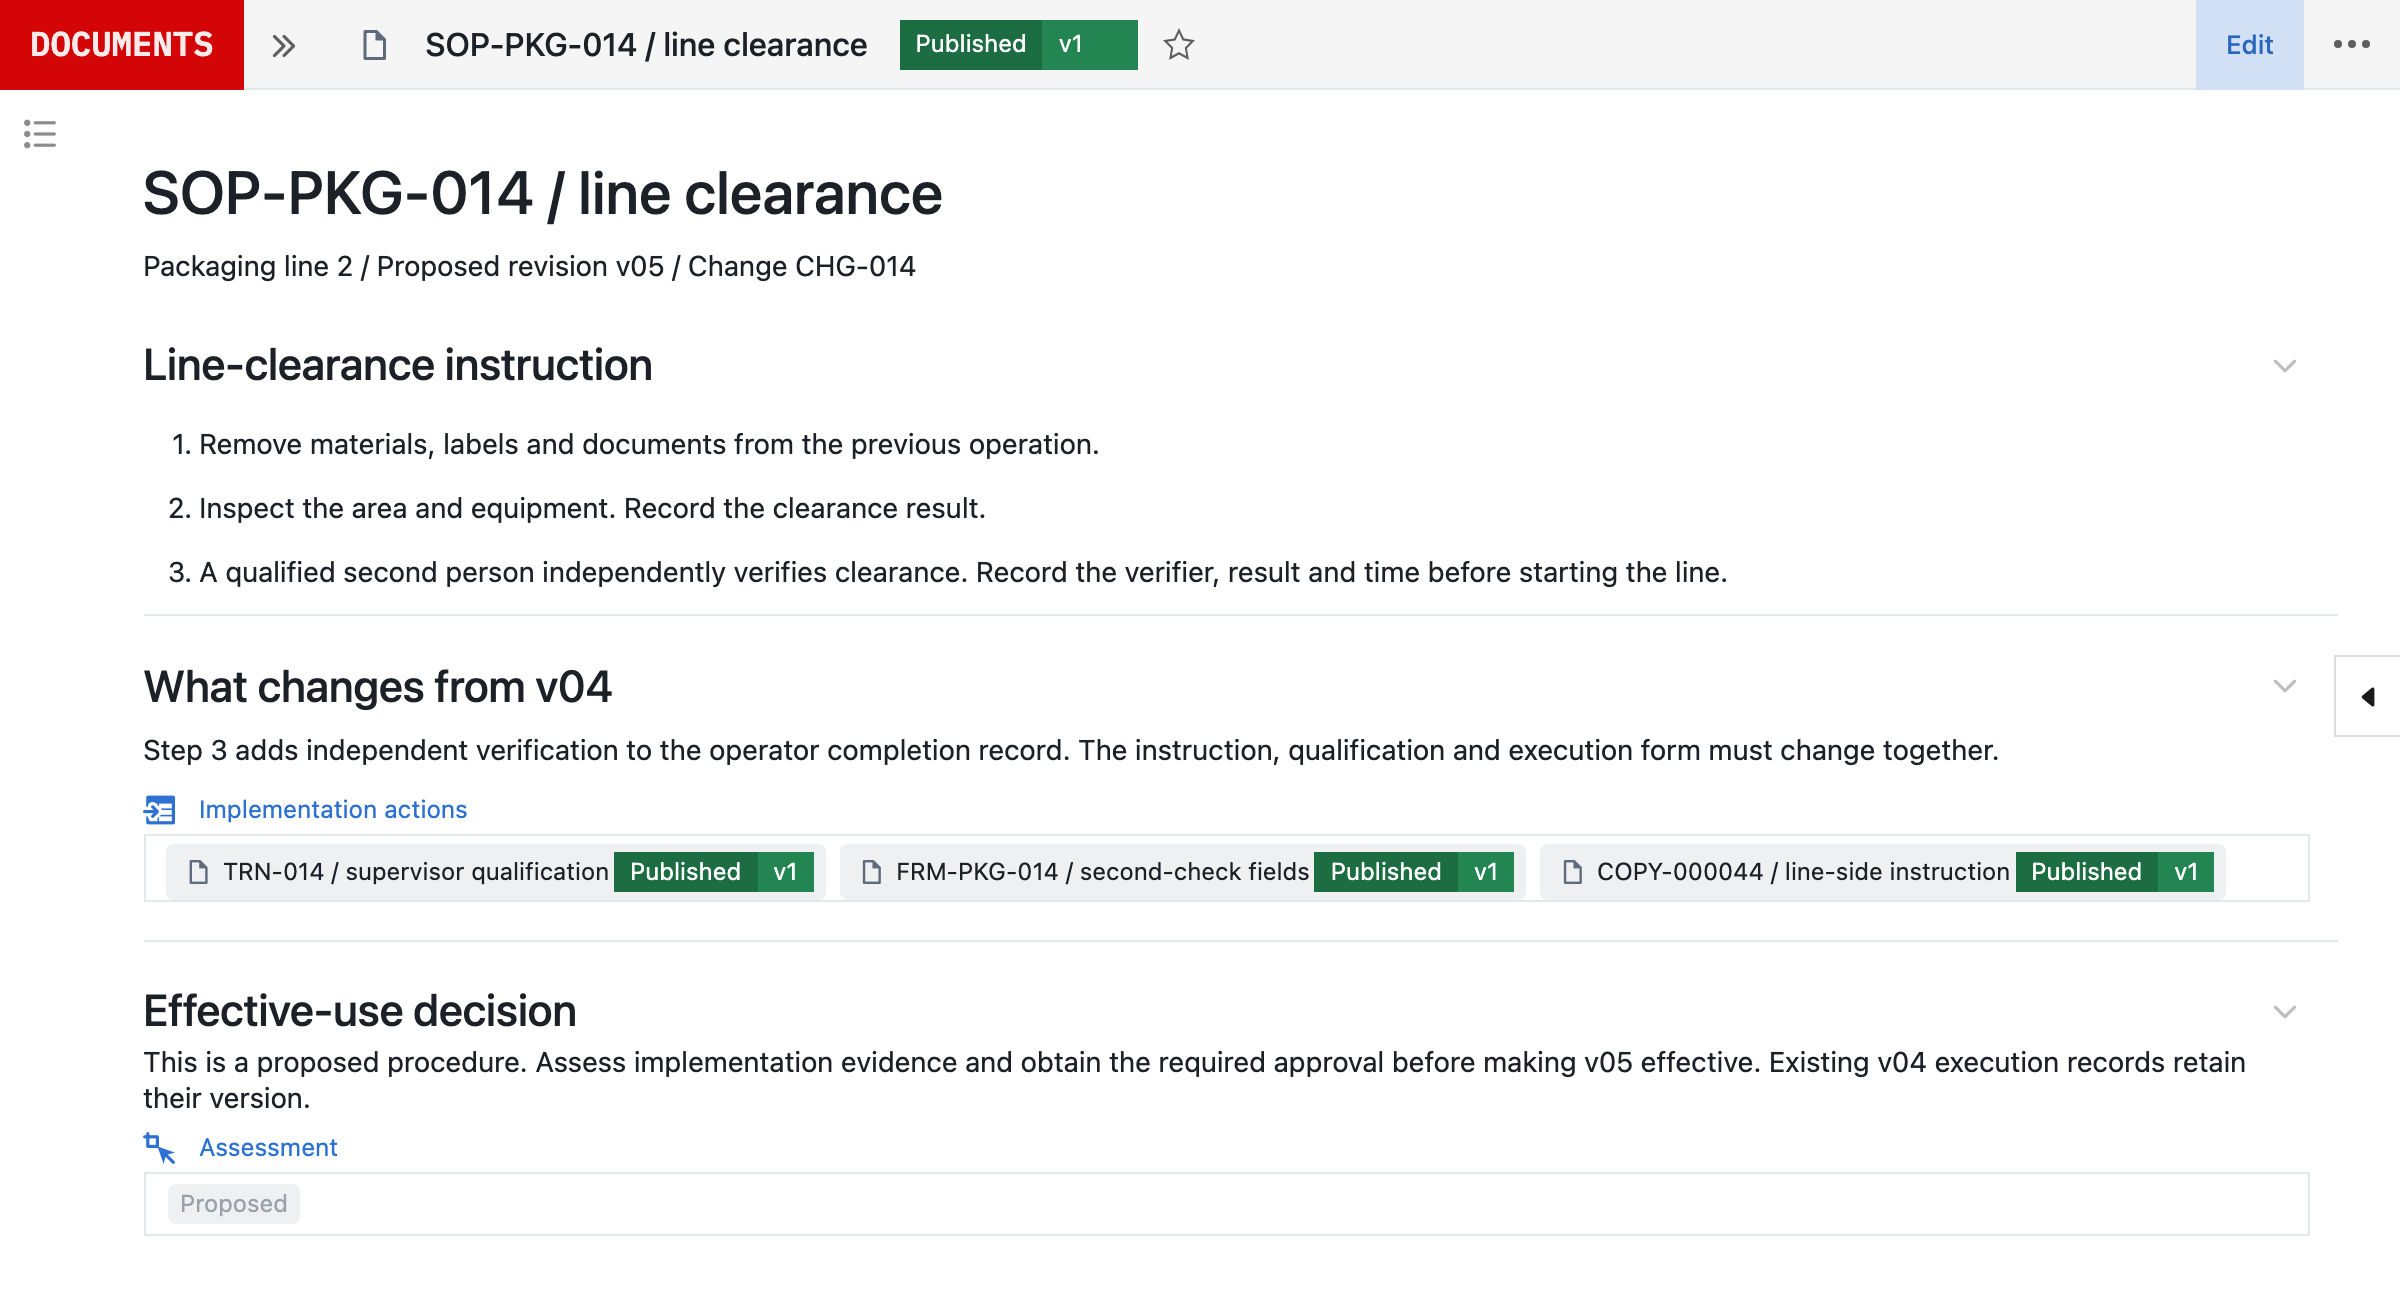
Task: Open the Documents app home
Action: [122, 45]
